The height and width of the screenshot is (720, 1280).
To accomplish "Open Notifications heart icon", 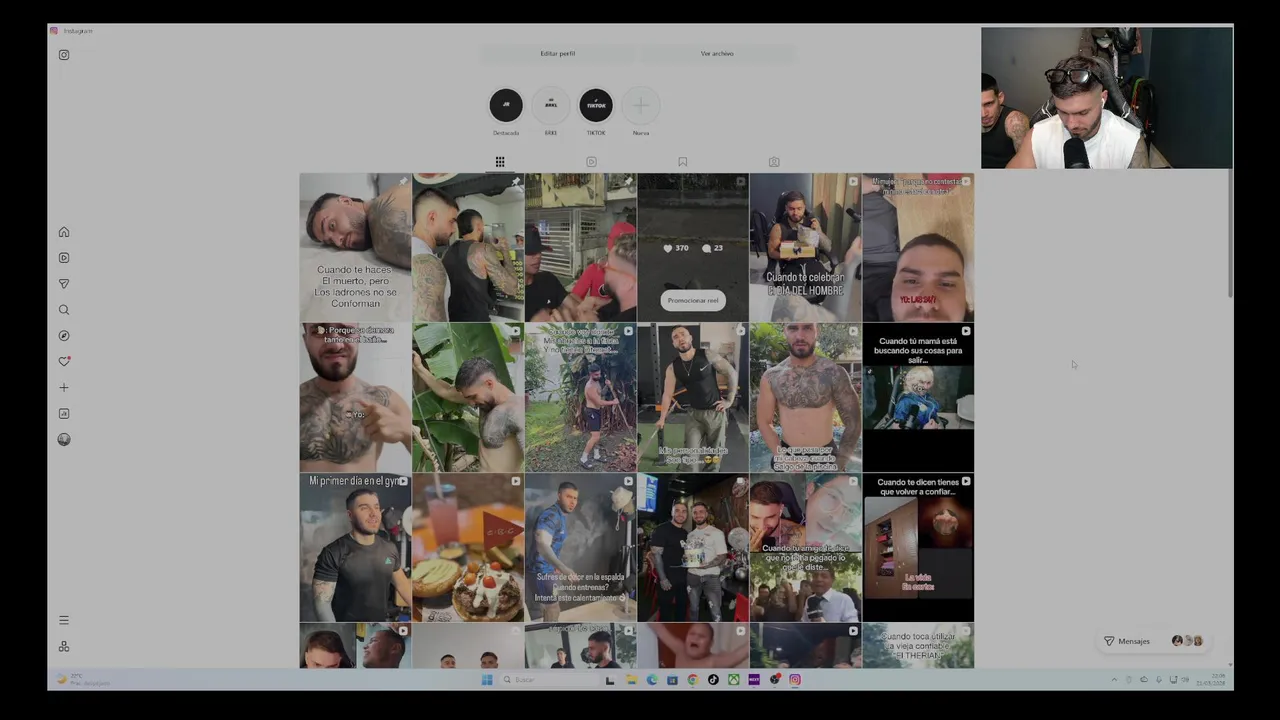I will pyautogui.click(x=64, y=361).
